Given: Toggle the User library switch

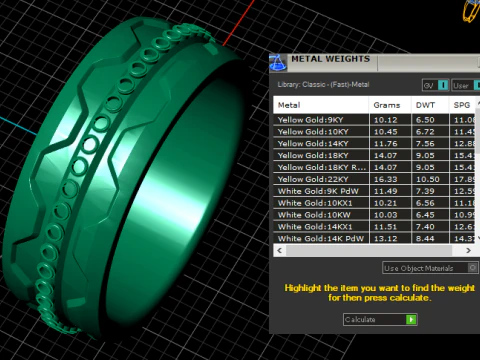Looking at the screenshot, I should tap(466, 85).
